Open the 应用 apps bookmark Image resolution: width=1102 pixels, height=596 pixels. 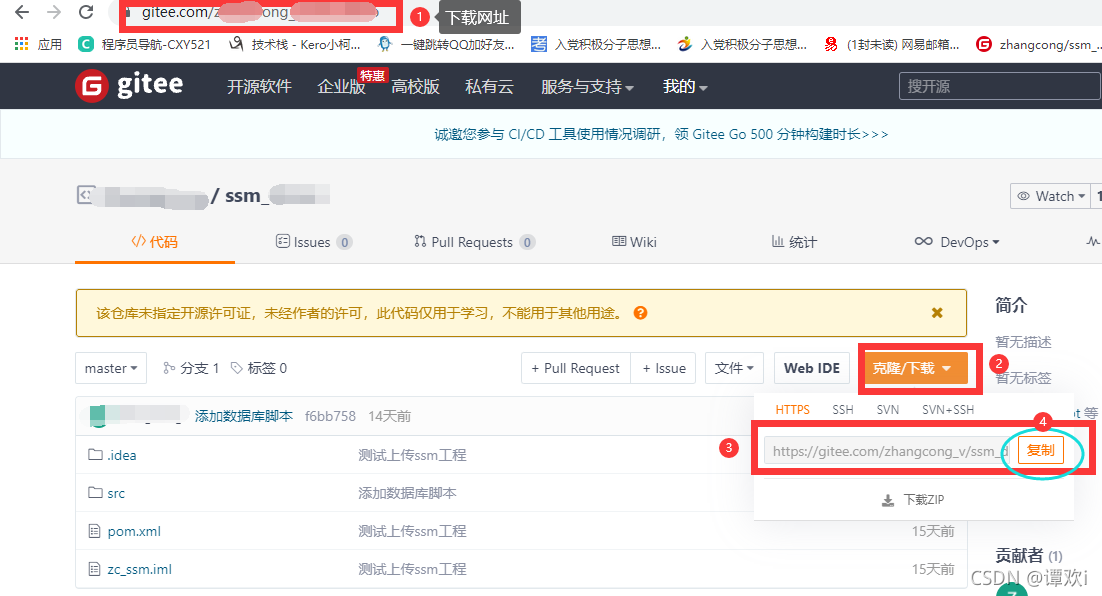39,44
